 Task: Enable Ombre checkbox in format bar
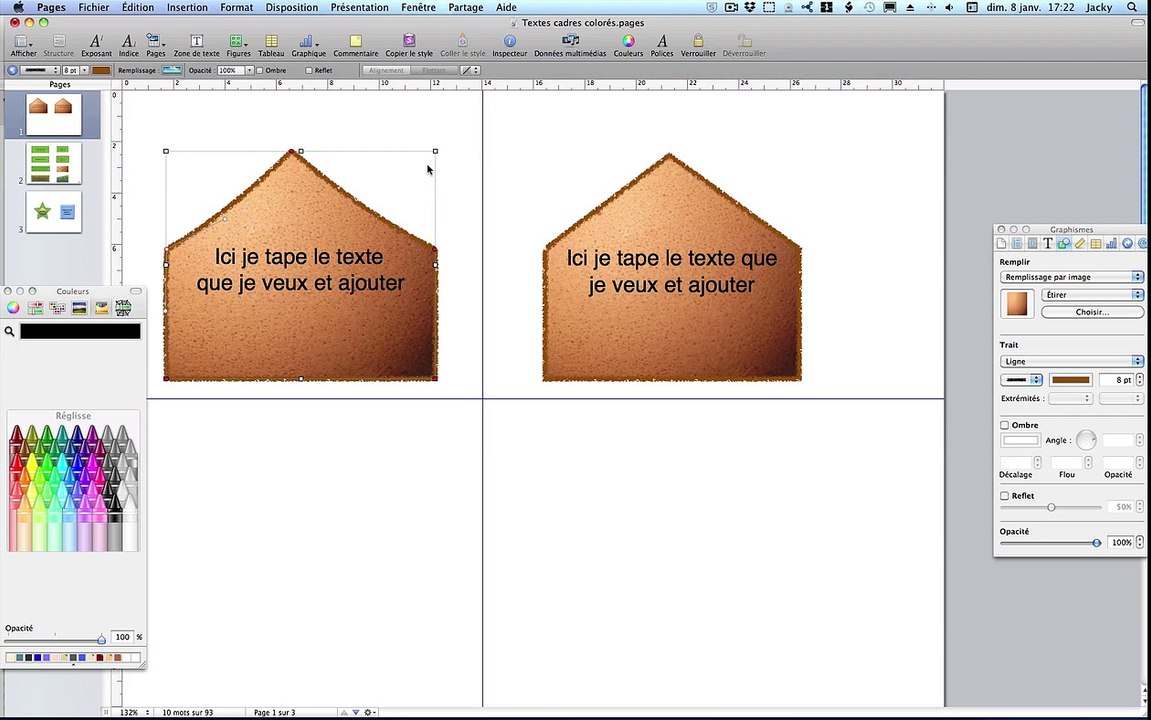(x=260, y=70)
